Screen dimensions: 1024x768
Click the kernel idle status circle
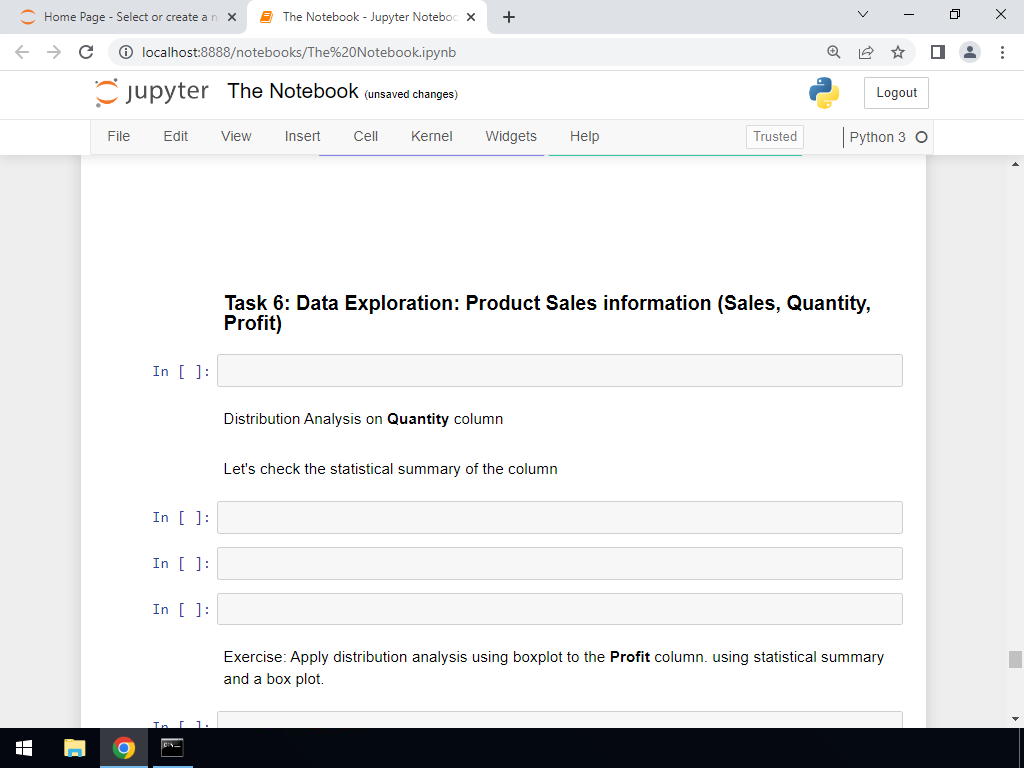921,137
